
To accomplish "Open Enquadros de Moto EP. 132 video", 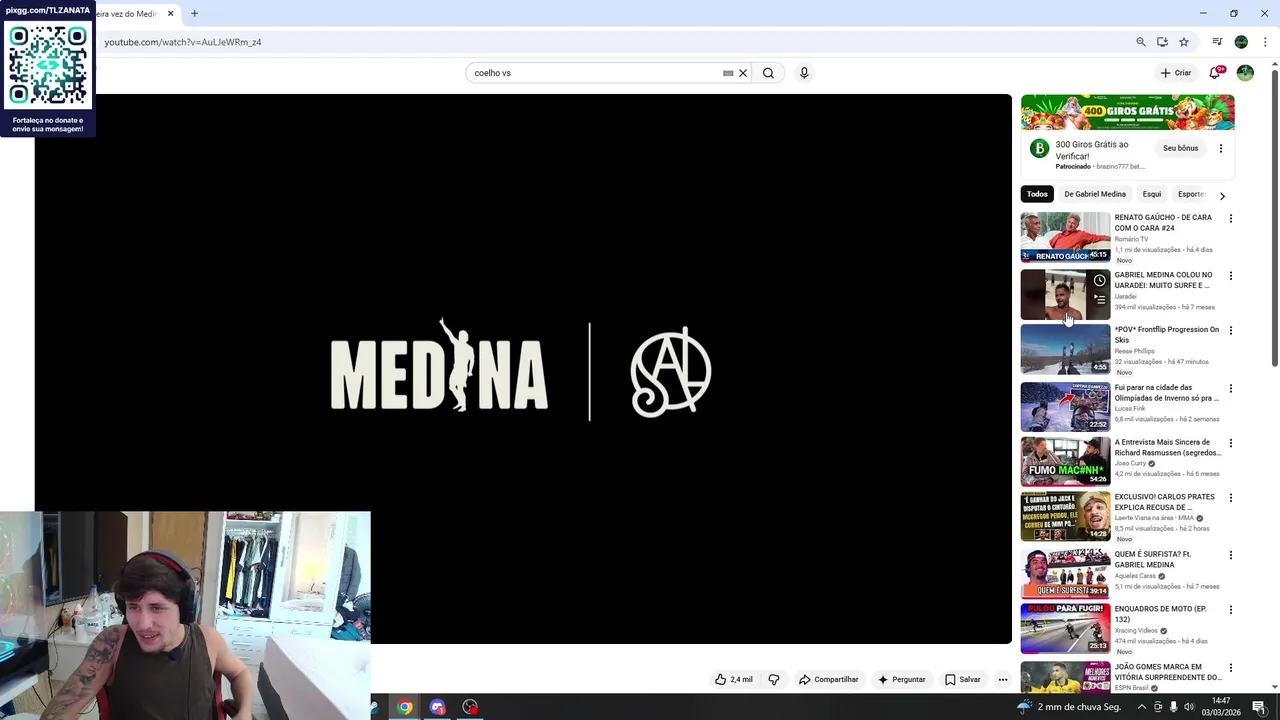I will [1065, 628].
